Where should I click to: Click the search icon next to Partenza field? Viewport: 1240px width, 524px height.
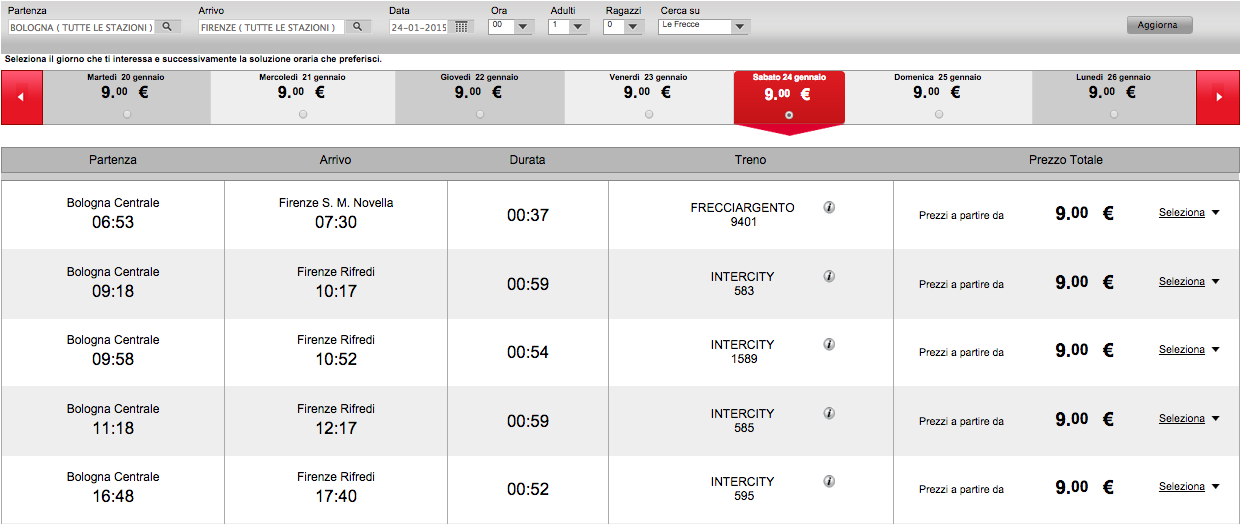click(x=169, y=27)
